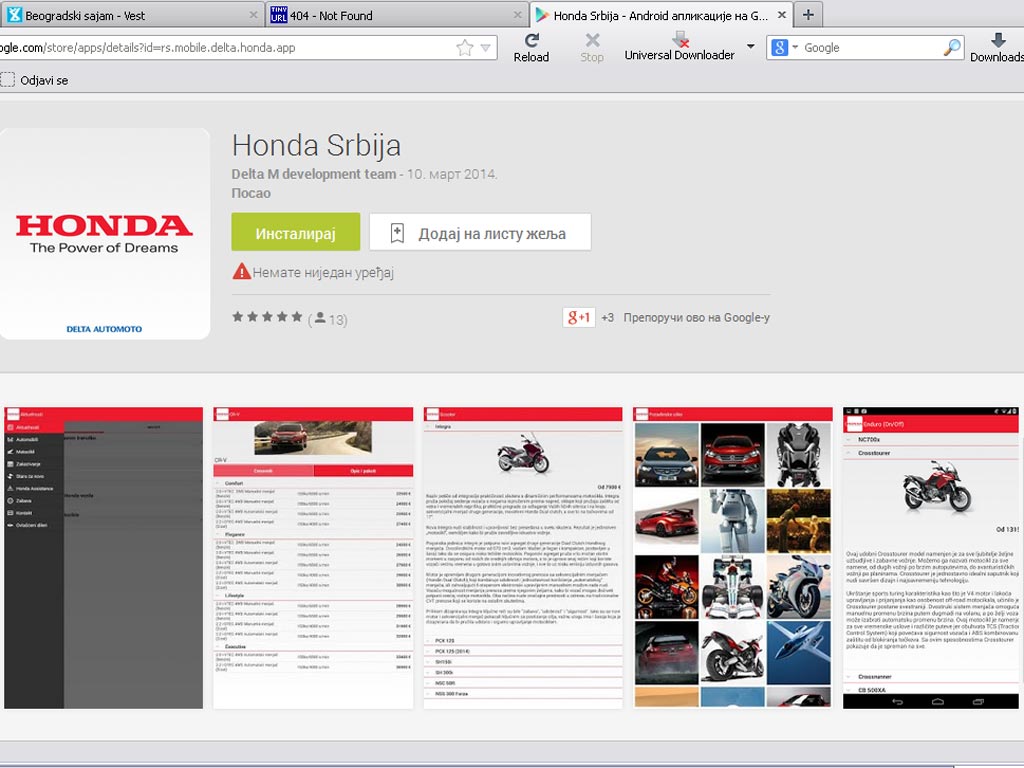Click the five-star rating display
The image size is (1024, 768).
pyautogui.click(x=267, y=317)
